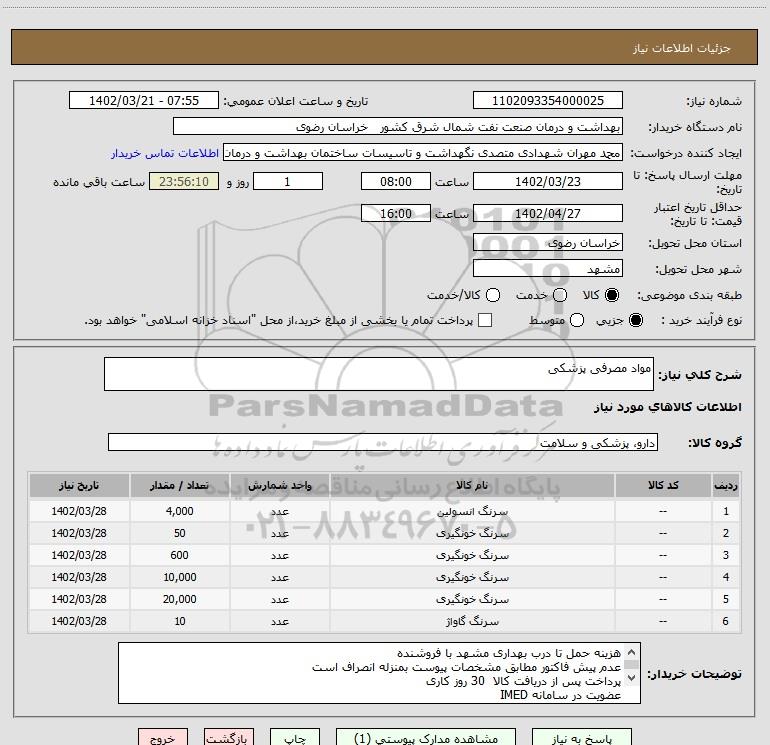Screen dimensions: 770x745
Task: Select the جزیی purchase type radio
Action: 635,320
